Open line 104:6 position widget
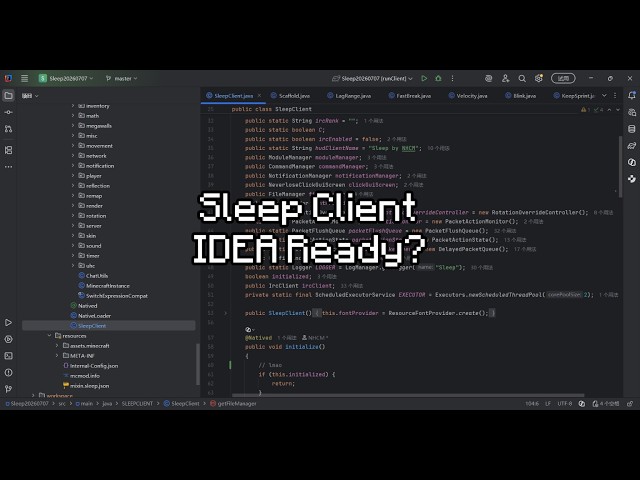640x480 pixels. [532, 404]
